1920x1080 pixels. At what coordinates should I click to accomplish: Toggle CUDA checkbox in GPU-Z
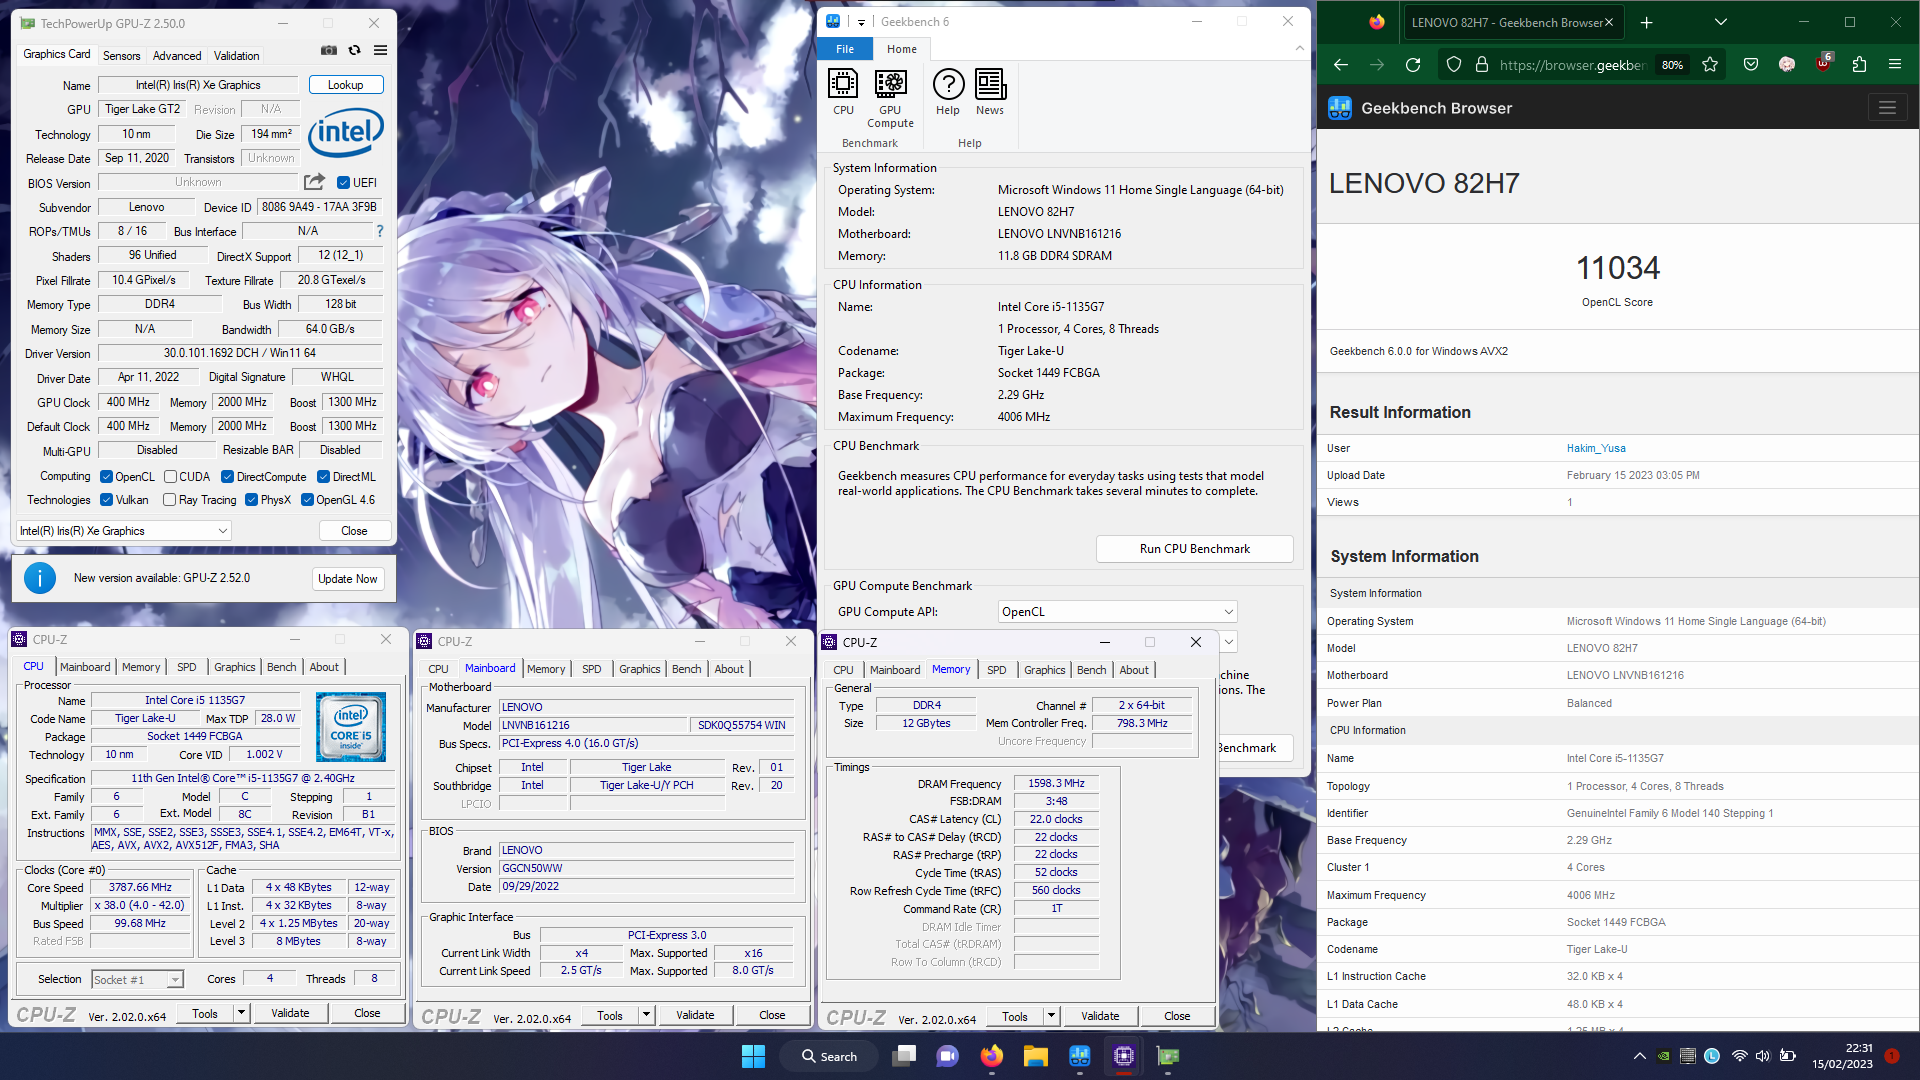pyautogui.click(x=171, y=477)
